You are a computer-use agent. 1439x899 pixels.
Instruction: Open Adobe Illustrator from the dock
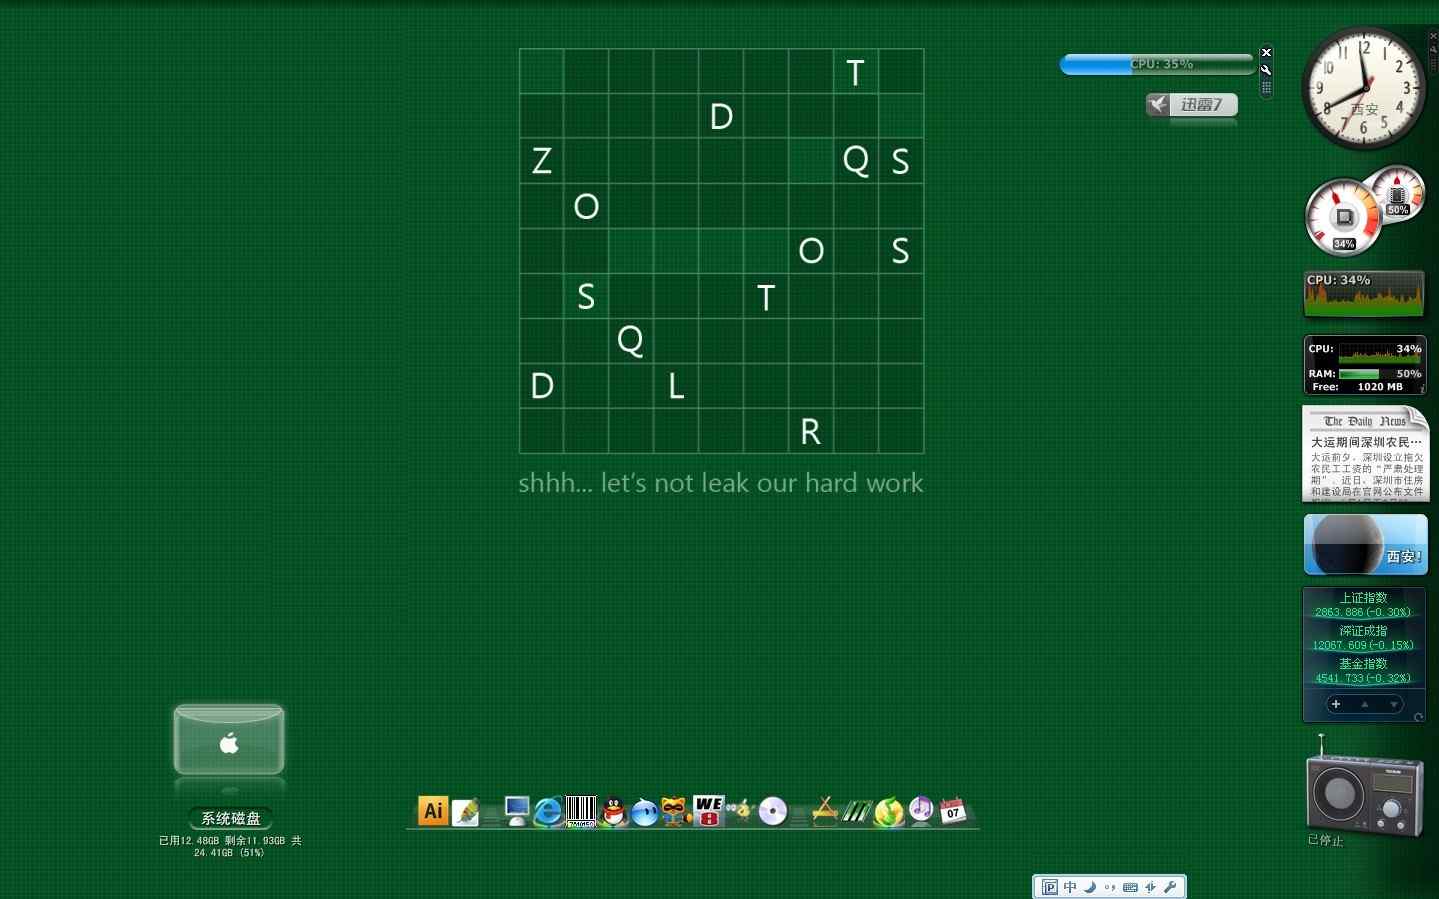point(433,811)
